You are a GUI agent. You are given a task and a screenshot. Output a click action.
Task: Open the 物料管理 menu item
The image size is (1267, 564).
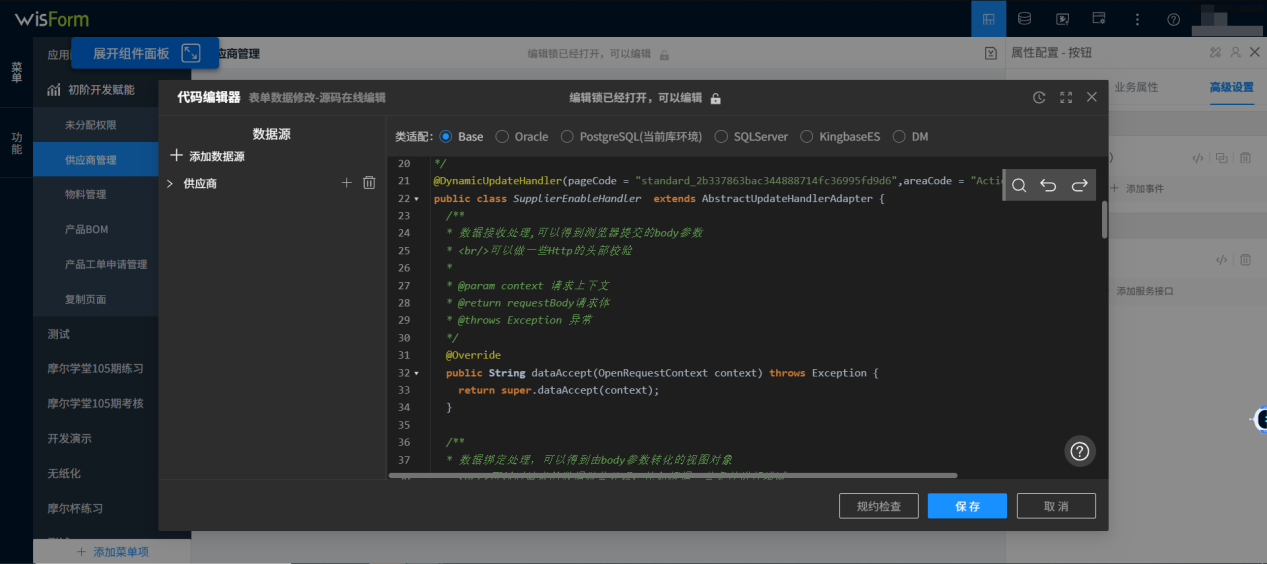[86, 194]
